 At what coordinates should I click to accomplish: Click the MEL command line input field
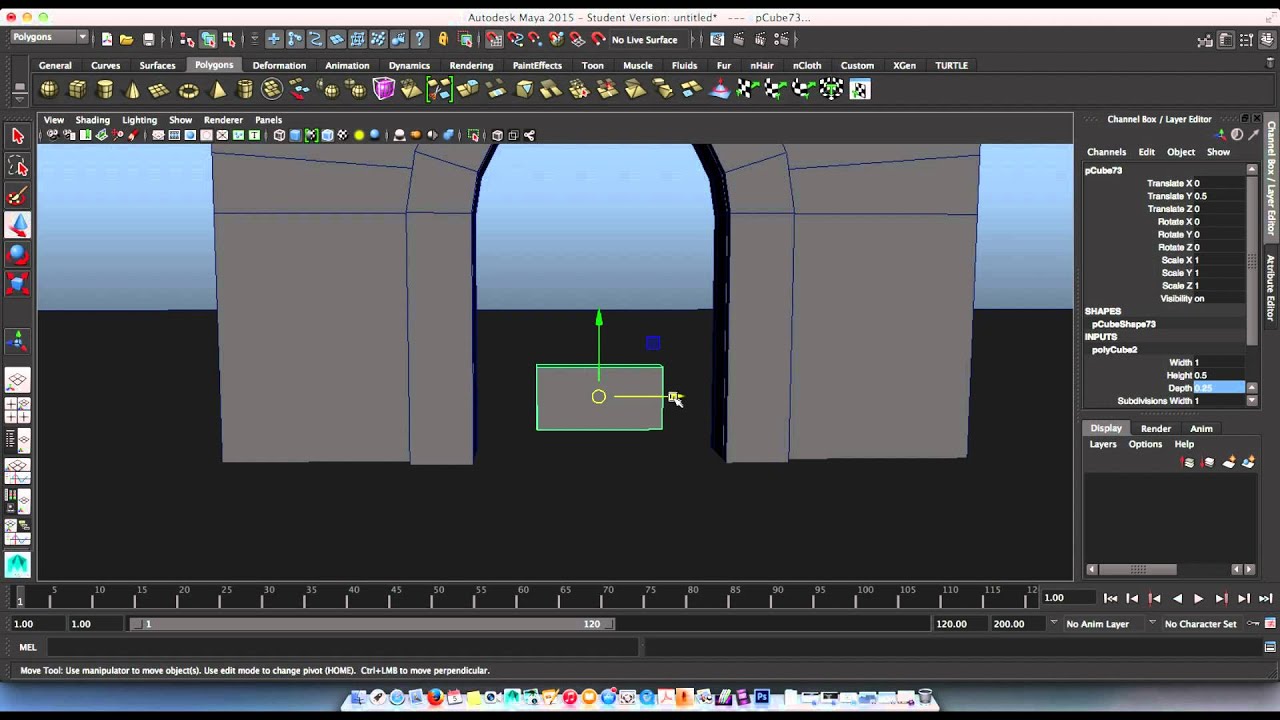click(341, 648)
